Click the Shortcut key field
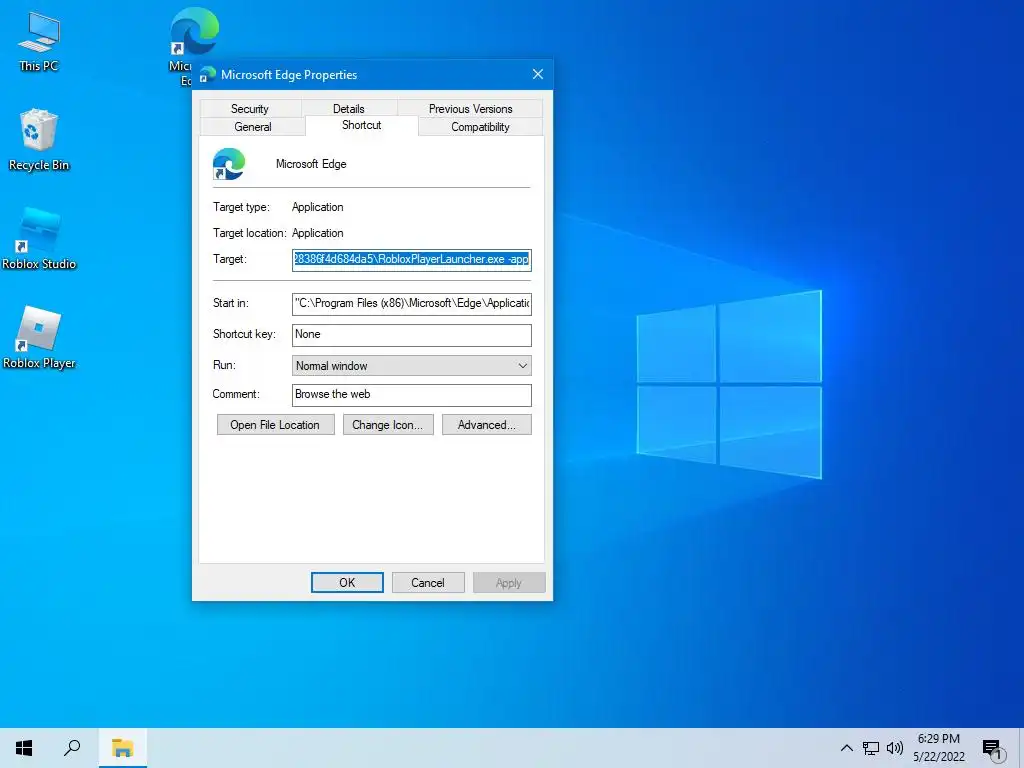The height and width of the screenshot is (768, 1024). click(x=411, y=334)
